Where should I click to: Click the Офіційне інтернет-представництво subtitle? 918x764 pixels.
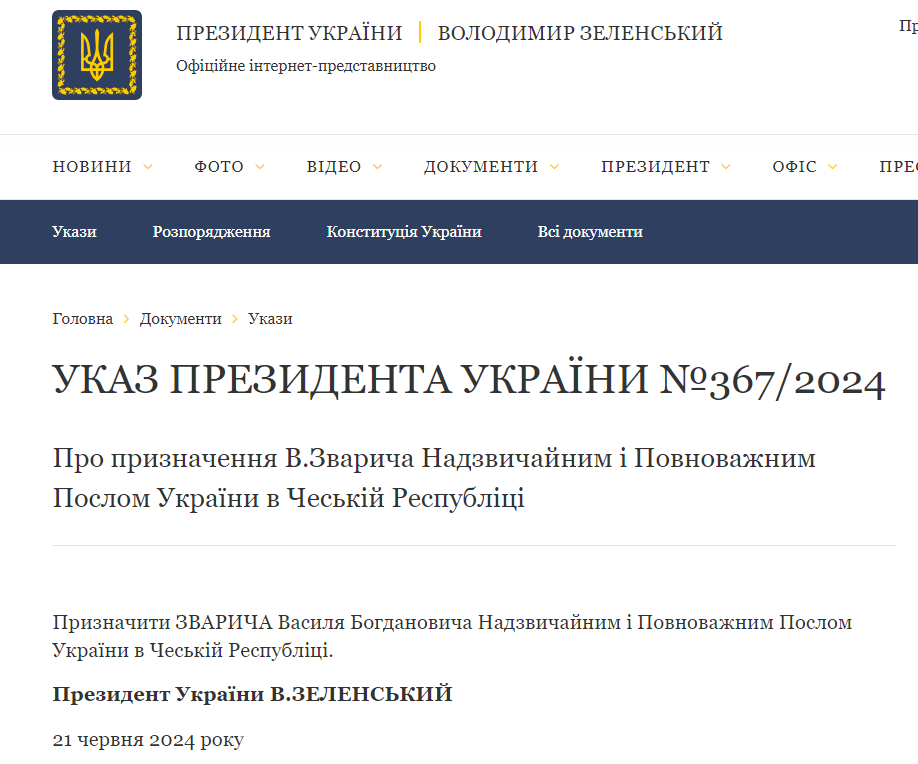tap(305, 66)
